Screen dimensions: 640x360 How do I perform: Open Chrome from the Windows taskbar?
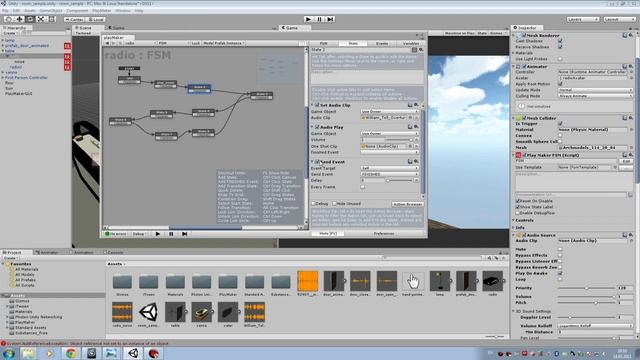click(x=71, y=353)
